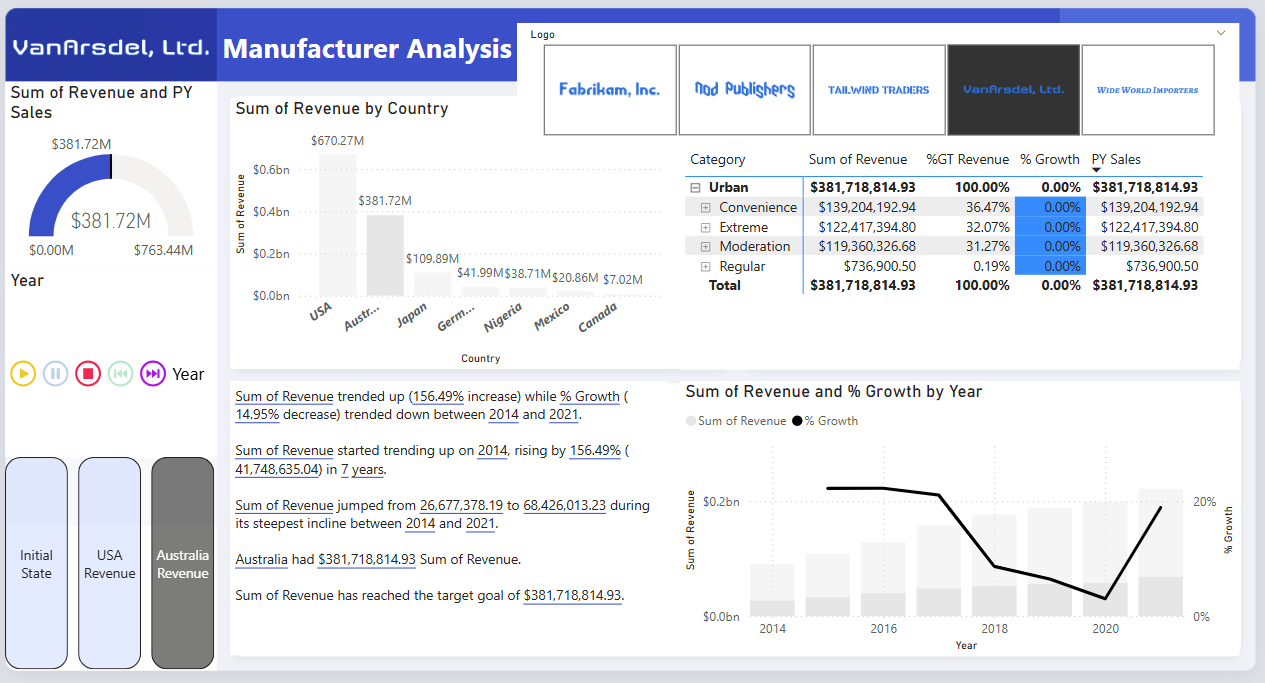Image resolution: width=1265 pixels, height=683 pixels.
Task: Click the 14.95% decrease value in narrative
Action: click(259, 414)
